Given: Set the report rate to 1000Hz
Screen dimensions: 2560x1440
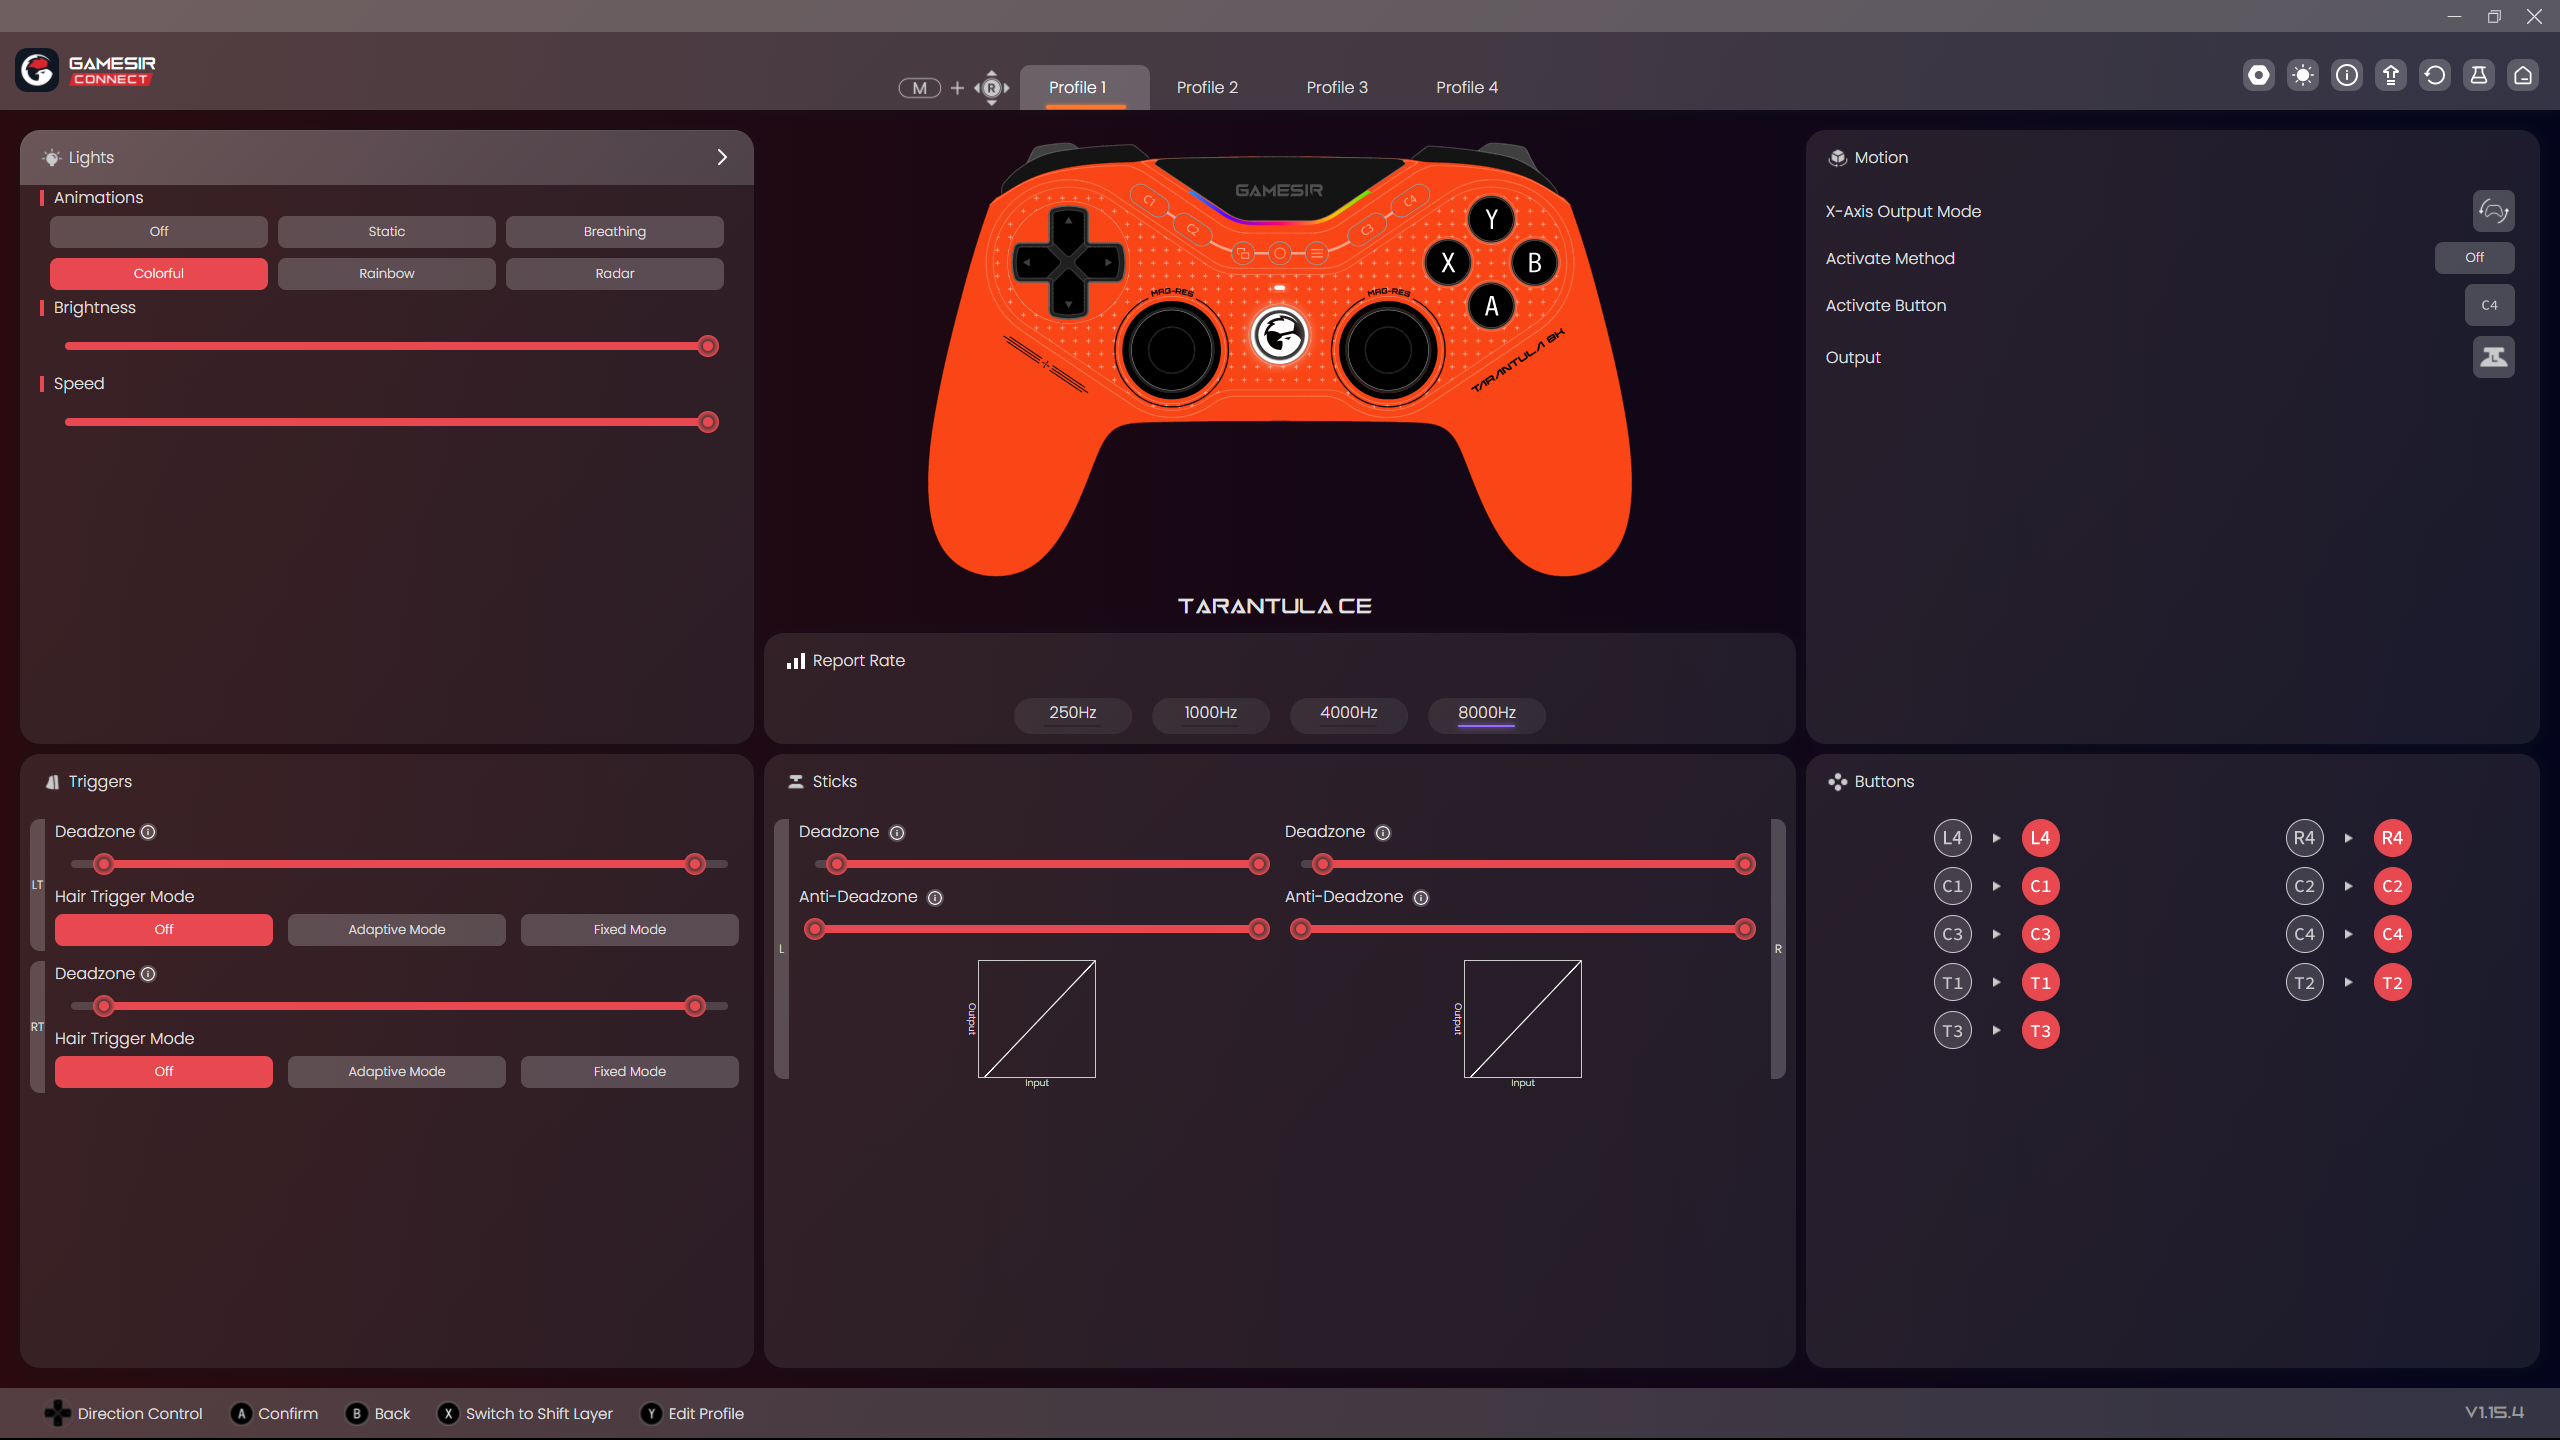Looking at the screenshot, I should 1211,714.
